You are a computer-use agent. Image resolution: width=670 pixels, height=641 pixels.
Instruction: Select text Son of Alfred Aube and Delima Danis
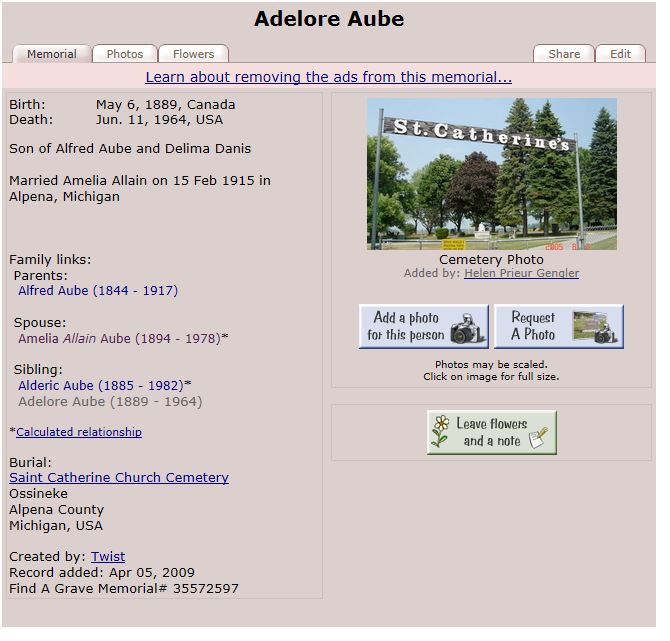tap(130, 149)
